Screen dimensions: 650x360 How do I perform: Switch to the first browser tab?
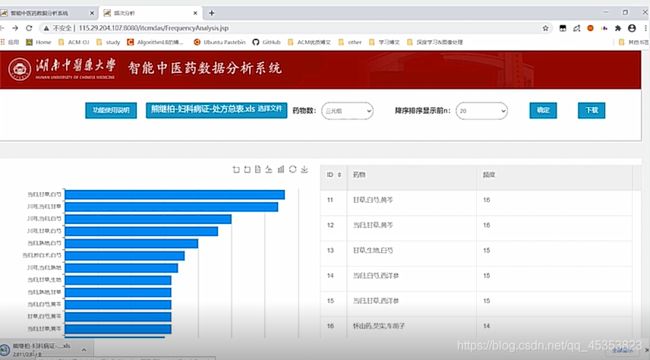48,13
